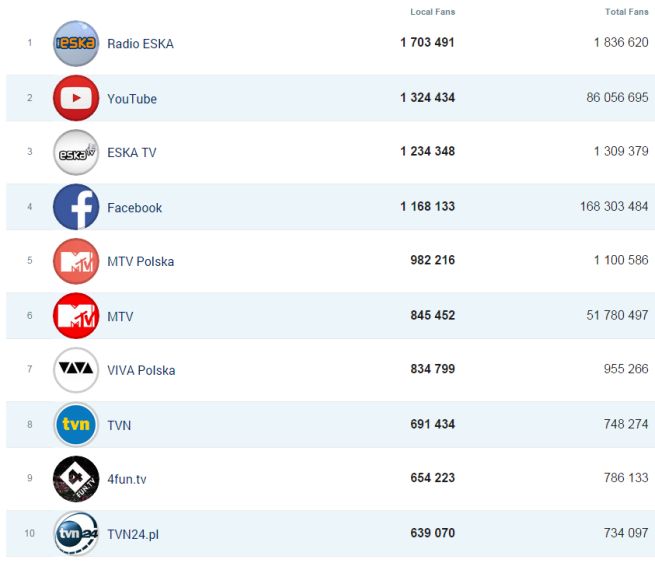Click the TVN24.pl logo icon
655x563 pixels.
tap(76, 534)
